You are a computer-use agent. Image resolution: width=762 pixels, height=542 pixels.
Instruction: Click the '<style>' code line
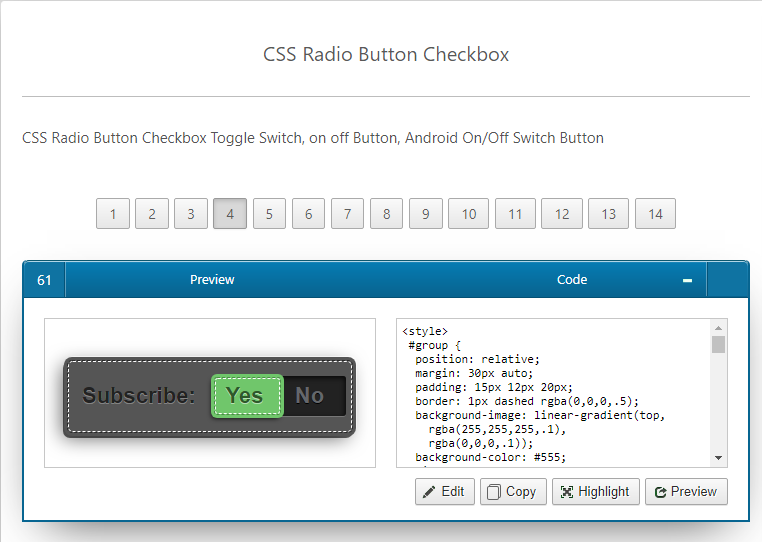425,331
